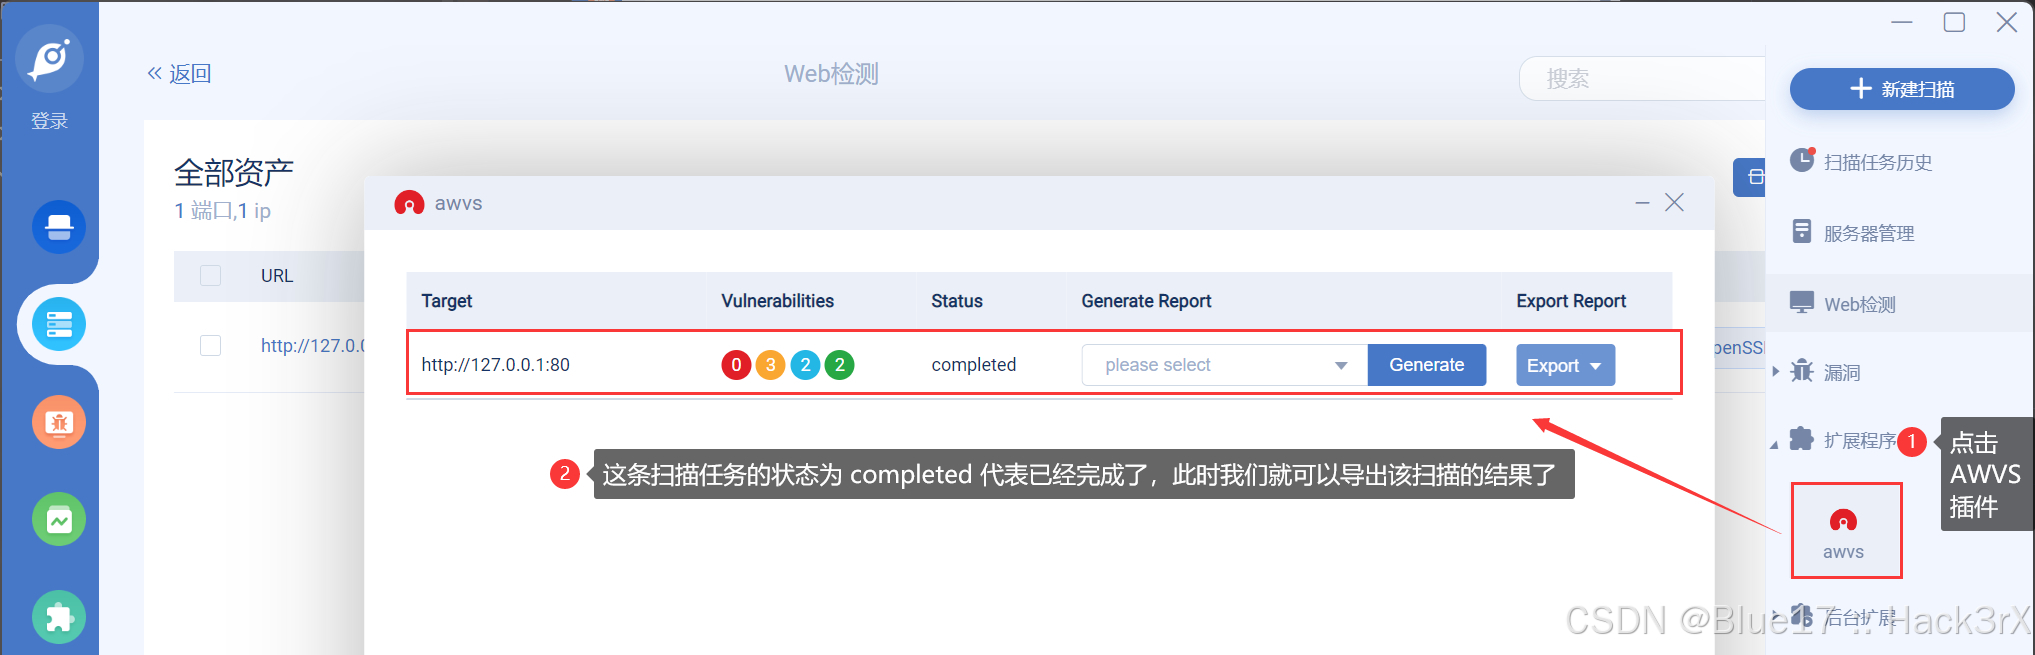2035x655 pixels.
Task: Click the server management icon
Action: pos(1802,231)
